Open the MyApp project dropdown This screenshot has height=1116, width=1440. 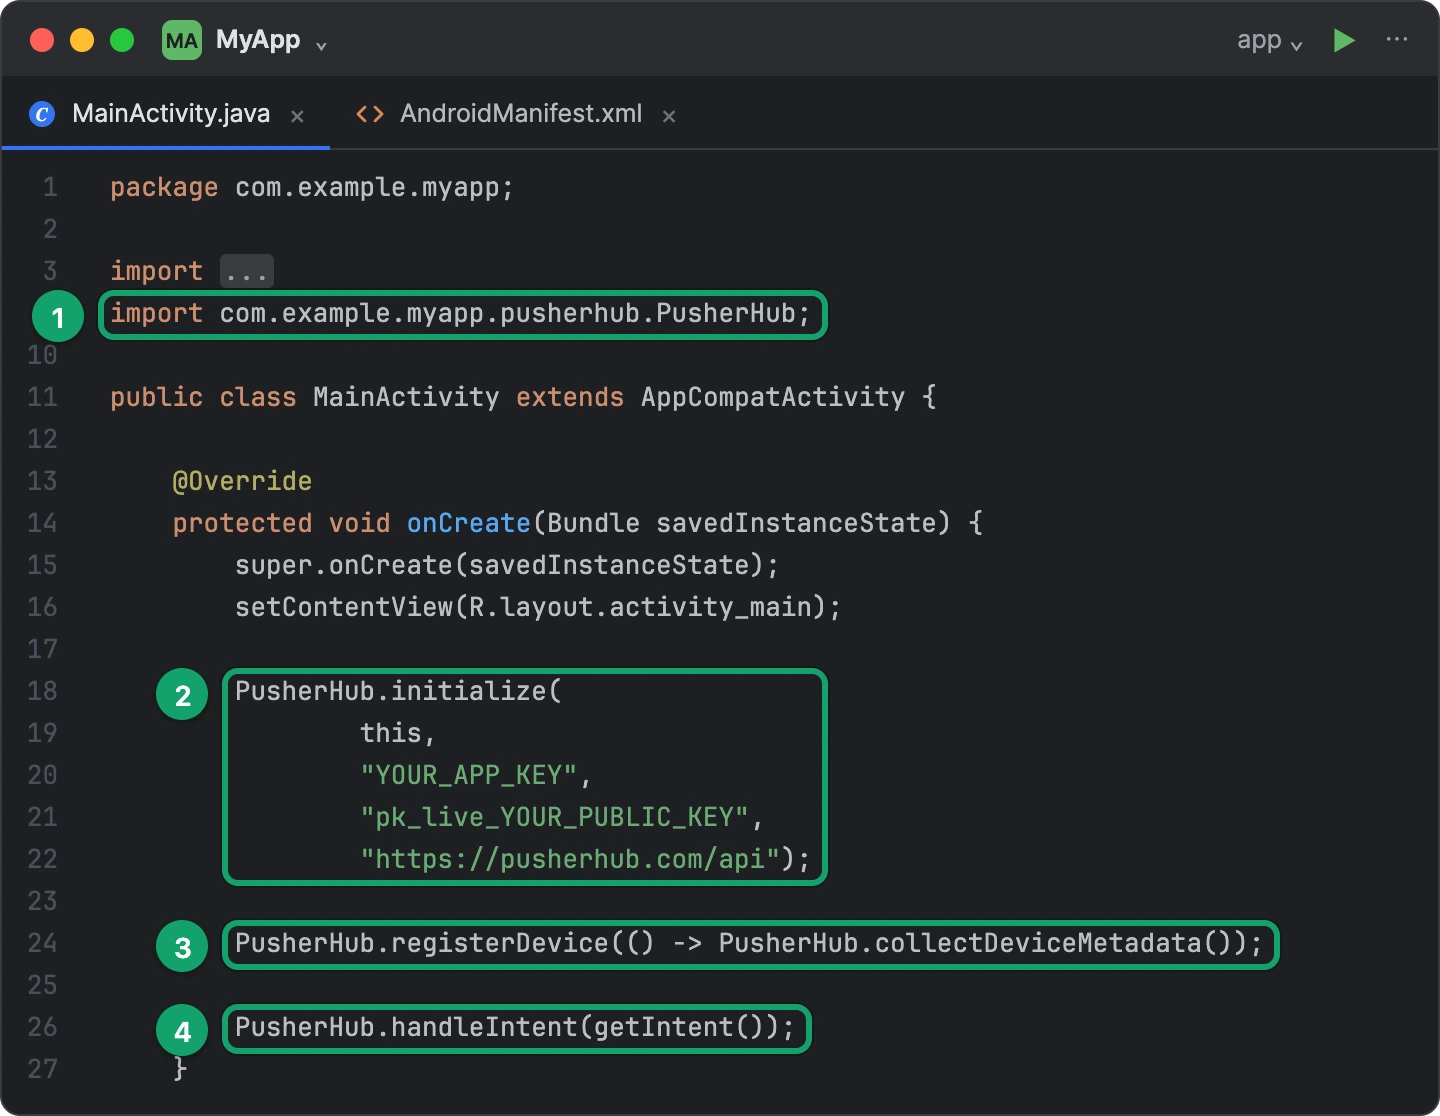tap(272, 40)
